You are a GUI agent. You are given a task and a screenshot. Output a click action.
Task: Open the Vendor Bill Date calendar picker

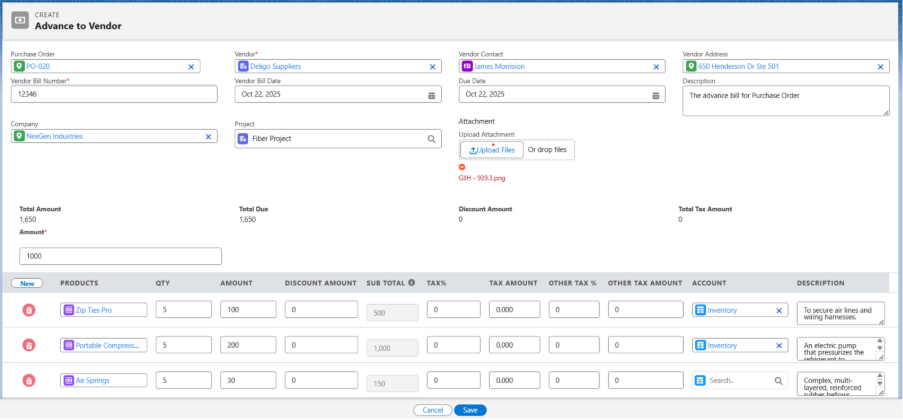point(431,95)
